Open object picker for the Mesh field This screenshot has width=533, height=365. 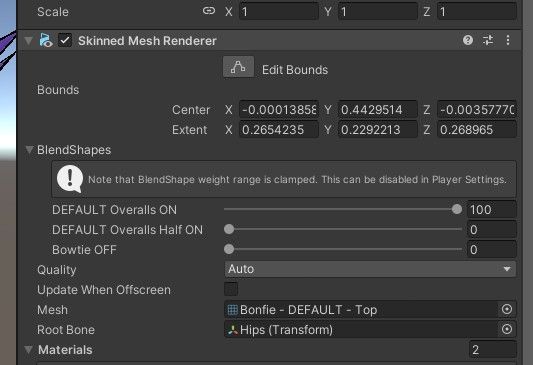[x=507, y=309]
